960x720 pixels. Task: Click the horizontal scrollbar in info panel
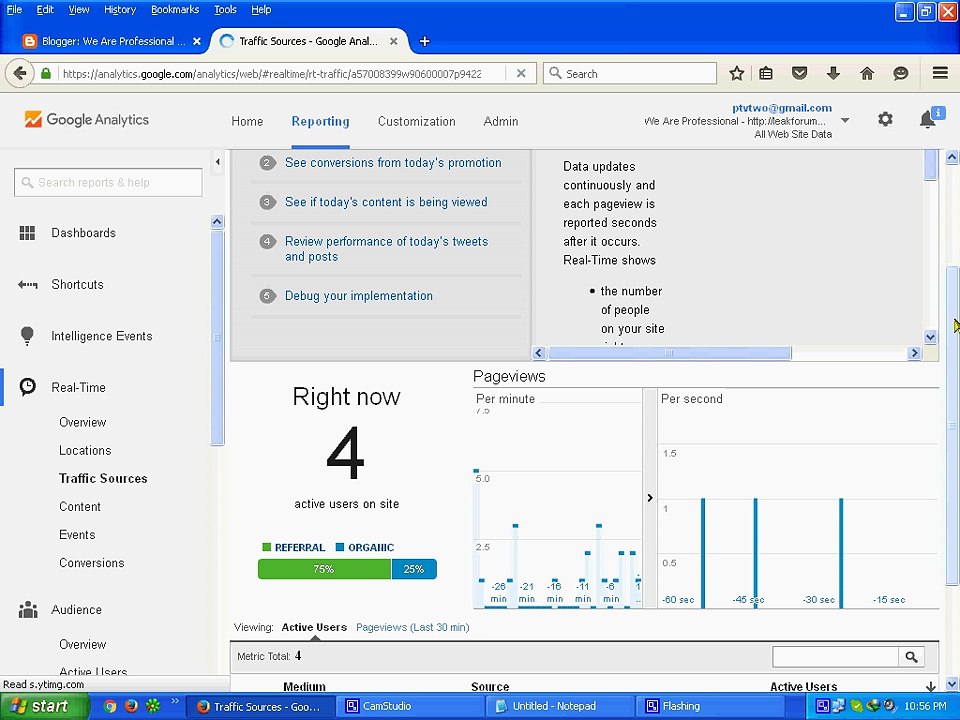(669, 353)
